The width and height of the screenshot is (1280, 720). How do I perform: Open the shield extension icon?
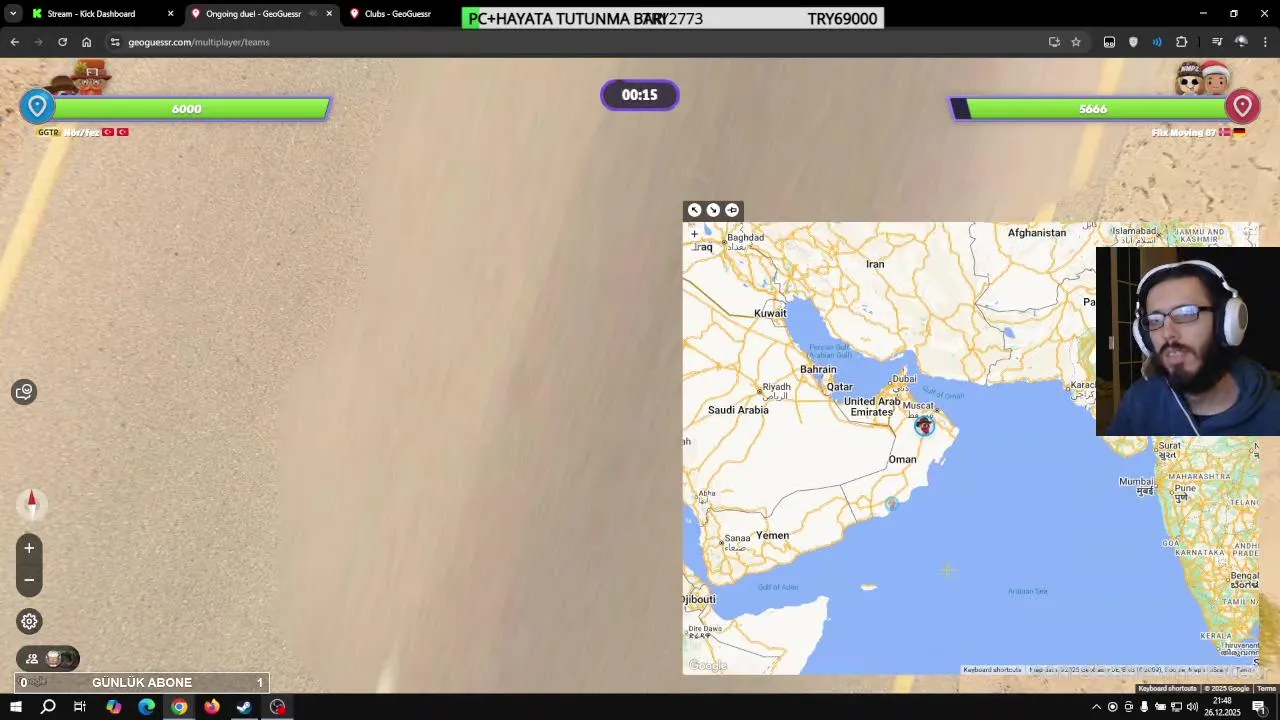[x=1133, y=42]
